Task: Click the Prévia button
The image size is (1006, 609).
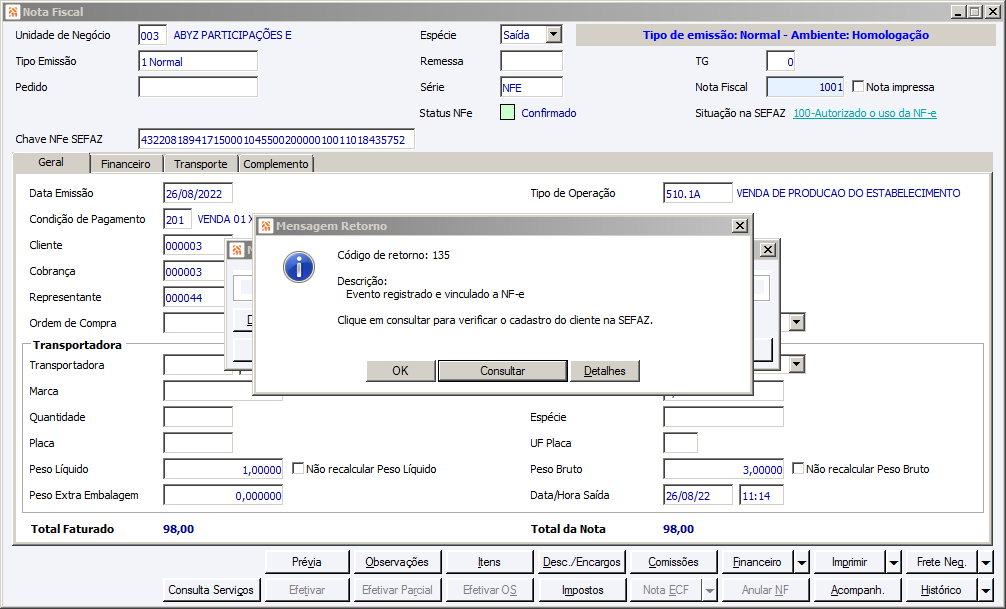Action: (x=307, y=562)
